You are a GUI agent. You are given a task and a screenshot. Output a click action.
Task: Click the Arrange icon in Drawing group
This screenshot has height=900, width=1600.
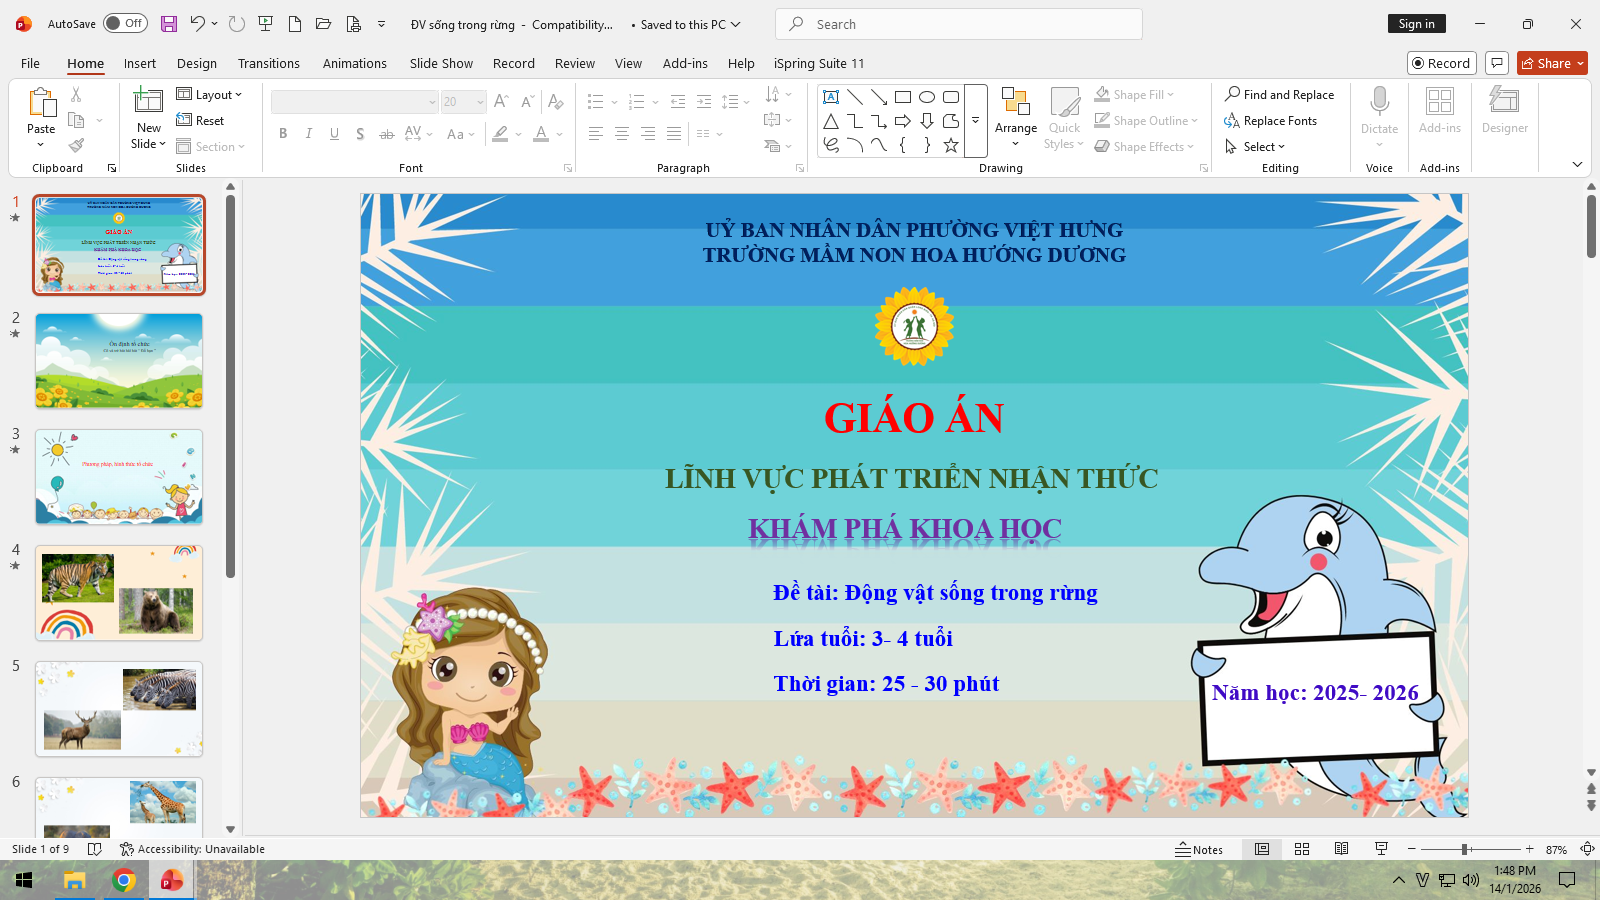(x=1015, y=102)
